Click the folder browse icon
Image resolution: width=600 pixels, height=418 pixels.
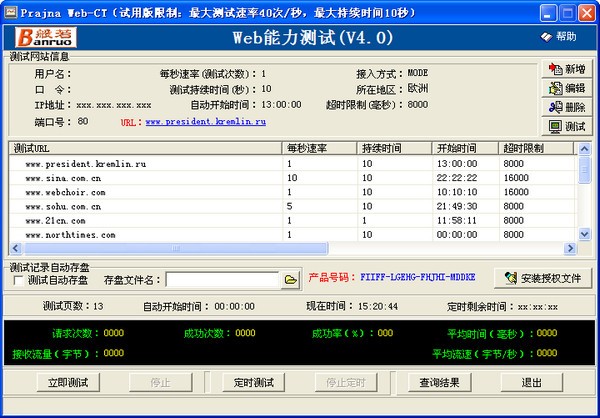coord(290,280)
